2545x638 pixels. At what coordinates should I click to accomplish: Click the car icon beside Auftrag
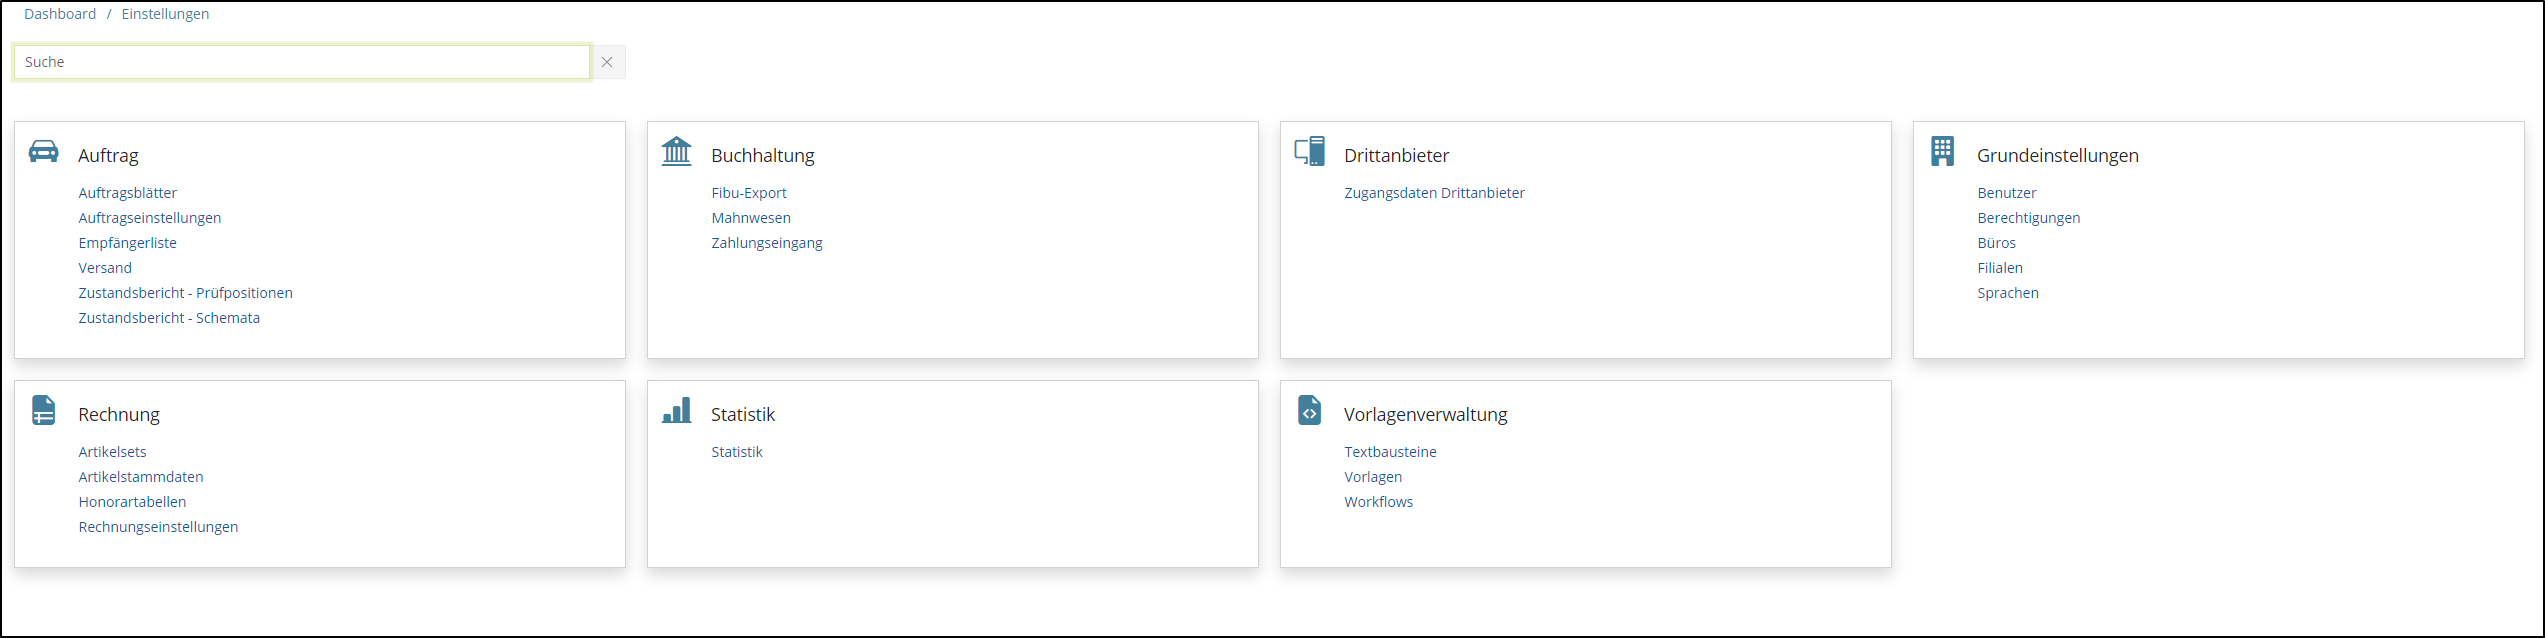(44, 152)
